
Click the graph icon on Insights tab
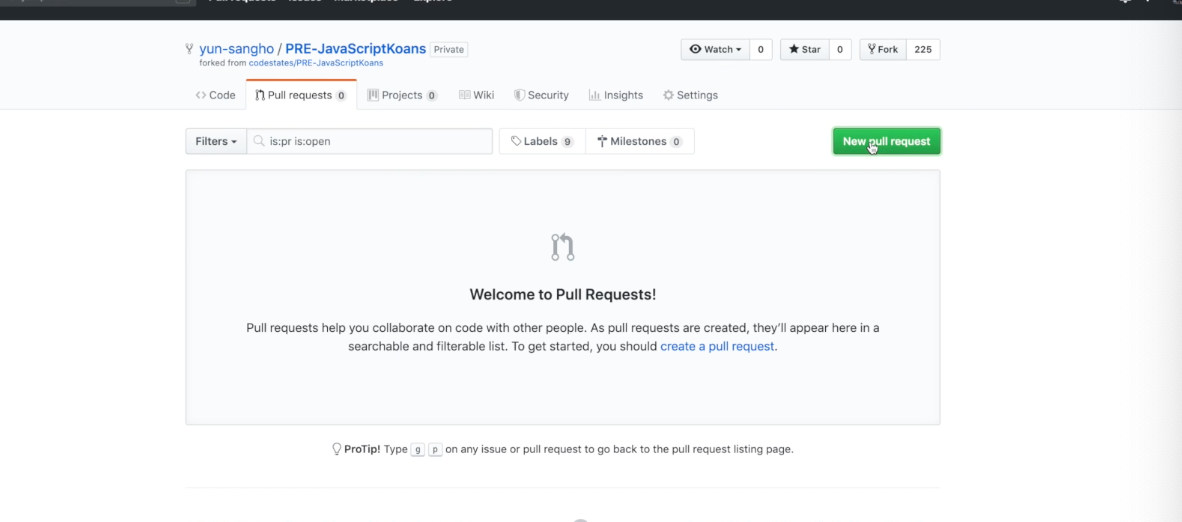(594, 95)
